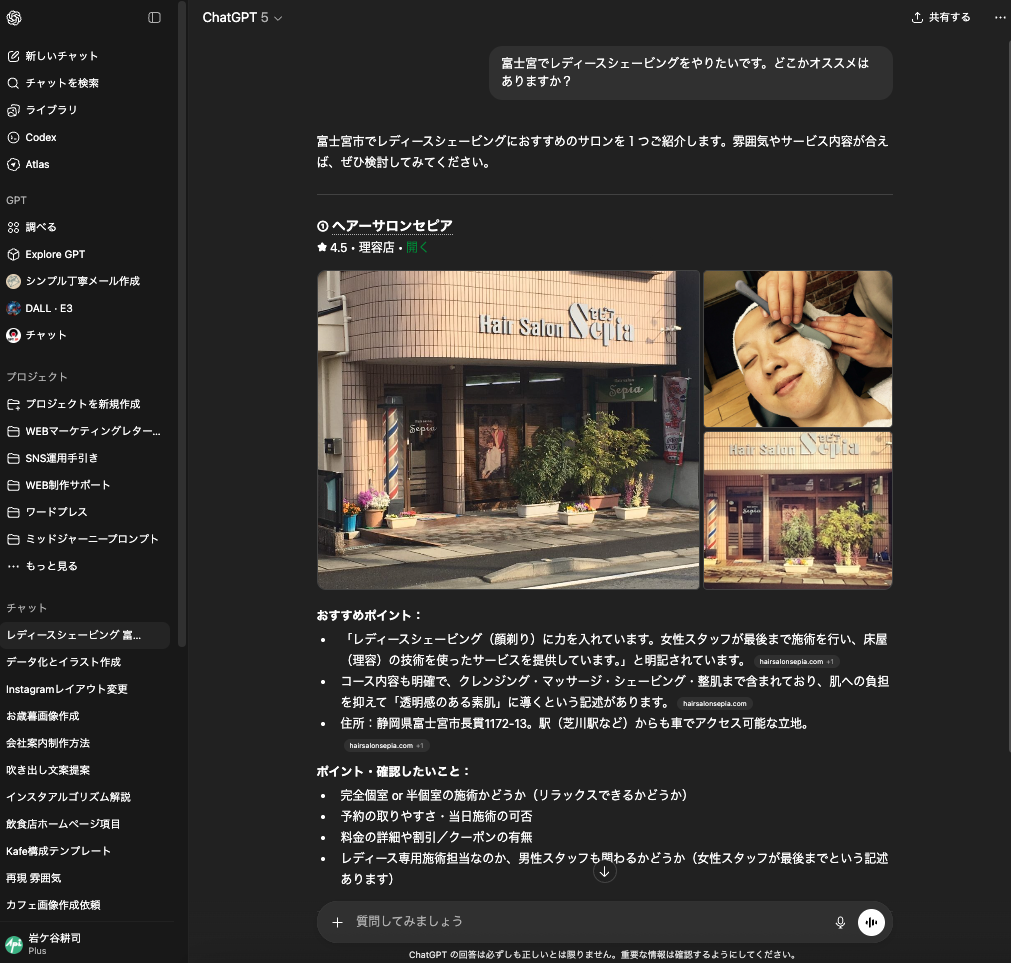This screenshot has width=1011, height=963.
Task: Open Explore GPT in sidebar
Action: click(55, 254)
